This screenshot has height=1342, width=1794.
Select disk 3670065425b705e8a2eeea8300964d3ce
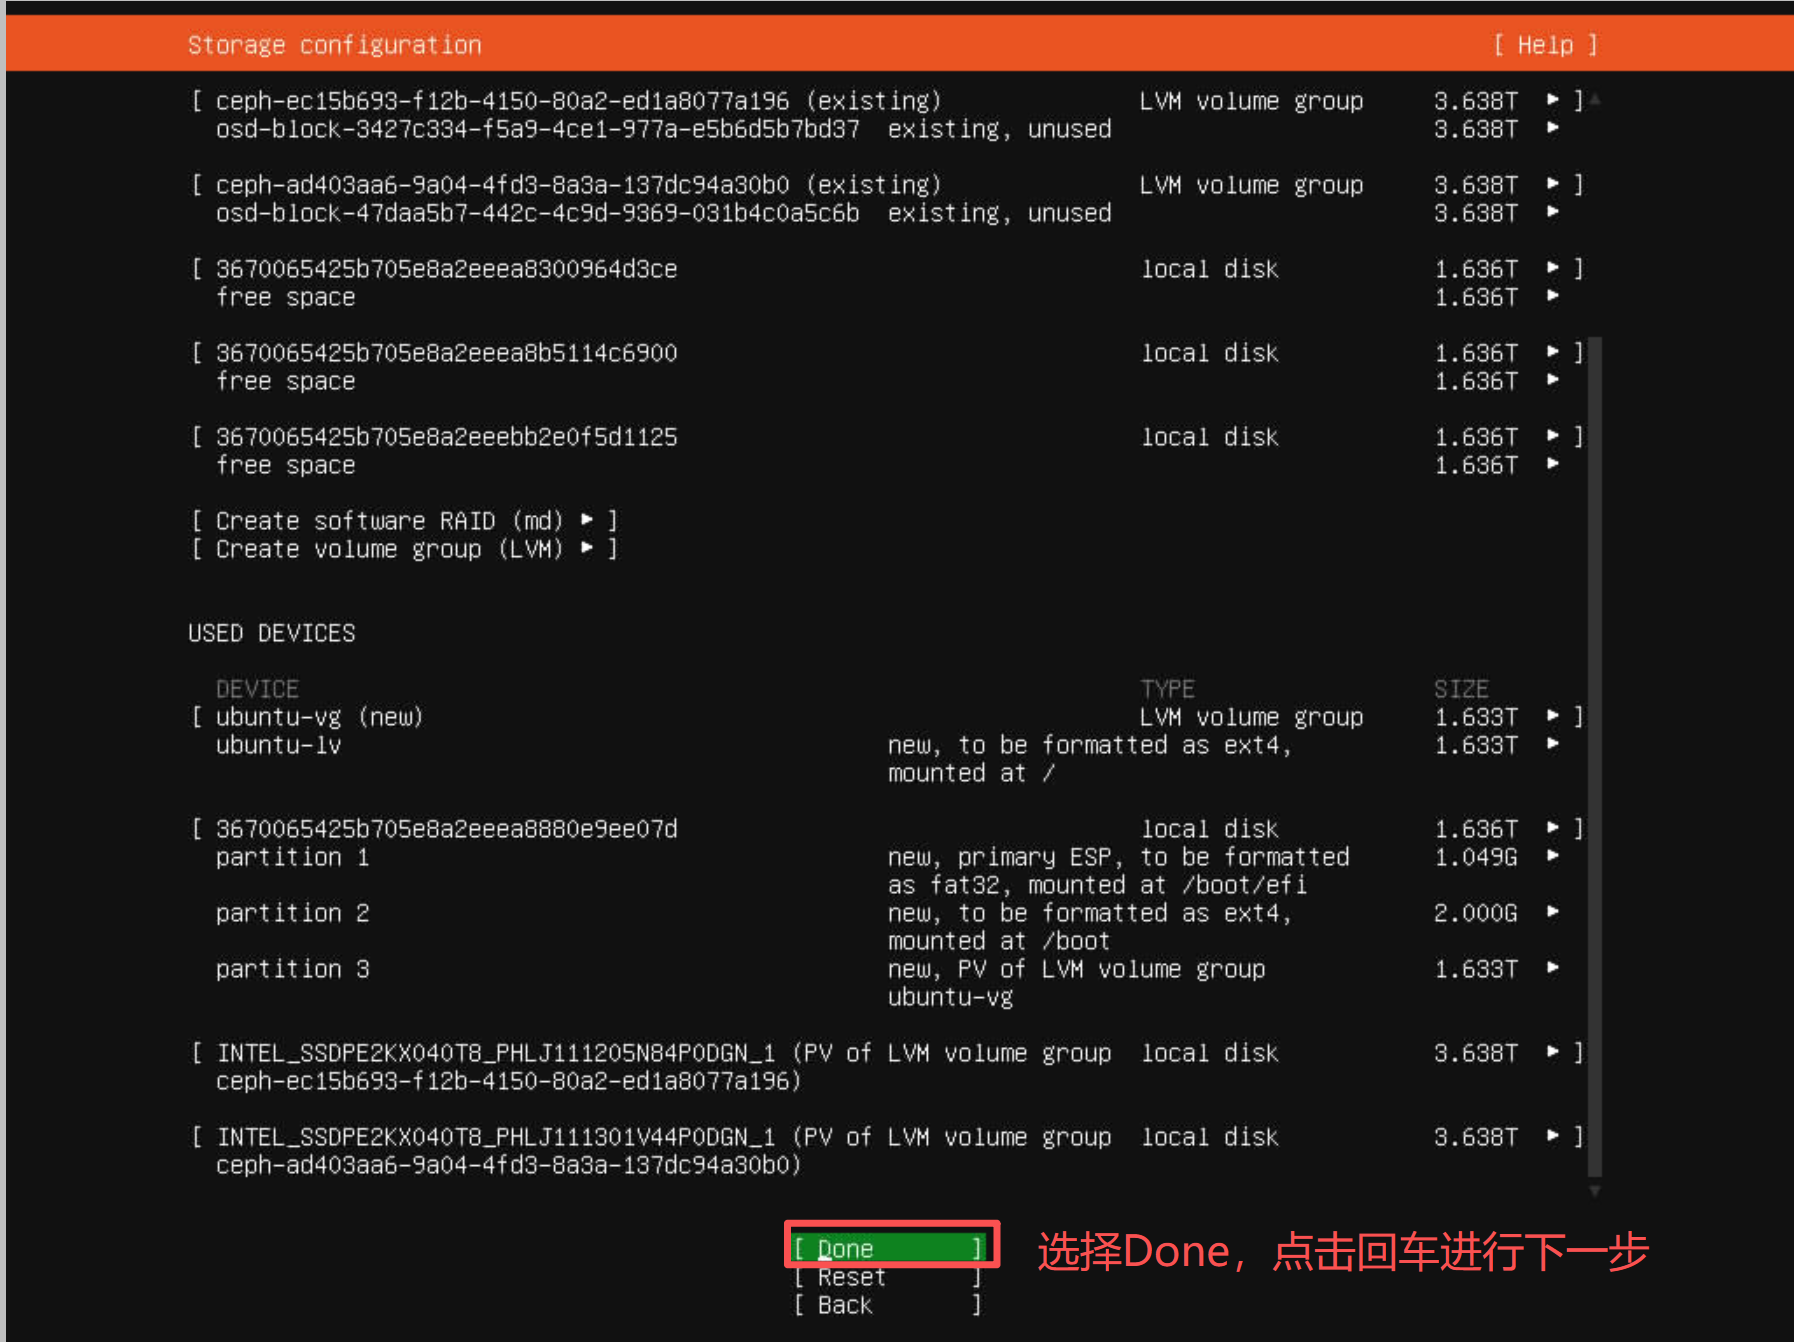[447, 269]
